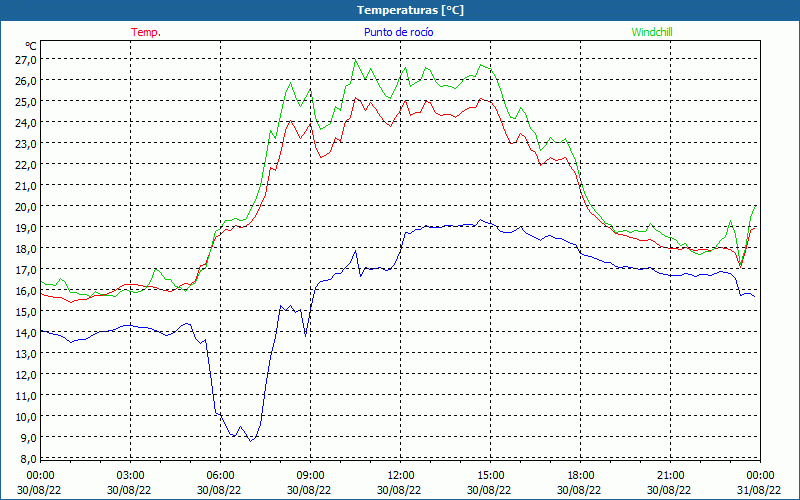Click the 11,0 y-axis value
800x500 pixels.
pyautogui.click(x=26, y=395)
